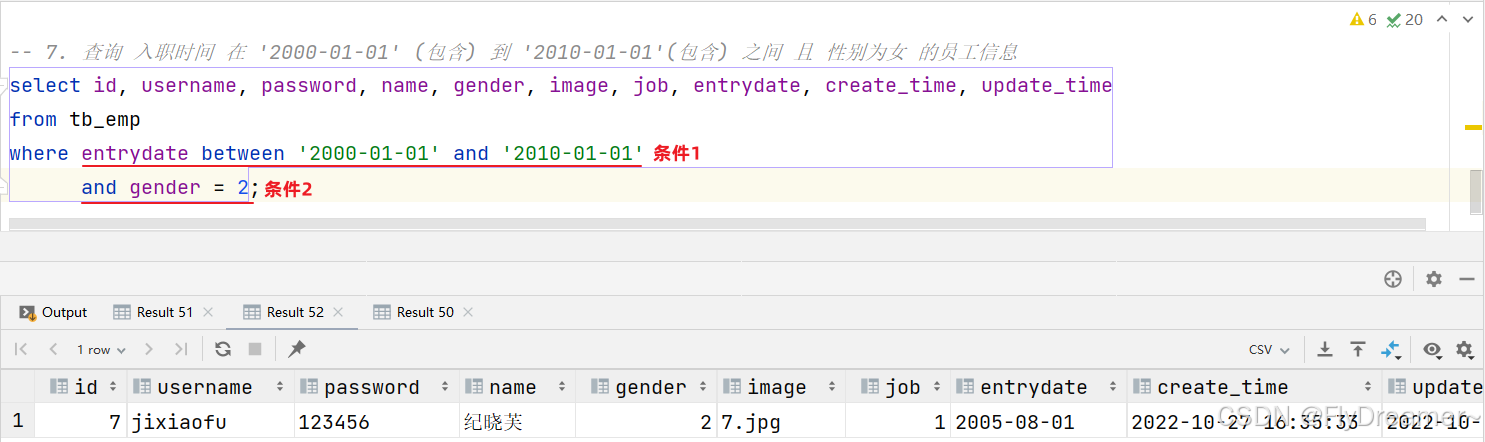Viewport: 1485px width, 442px height.
Task: Go to next highlighted problem arrow
Action: click(1466, 19)
